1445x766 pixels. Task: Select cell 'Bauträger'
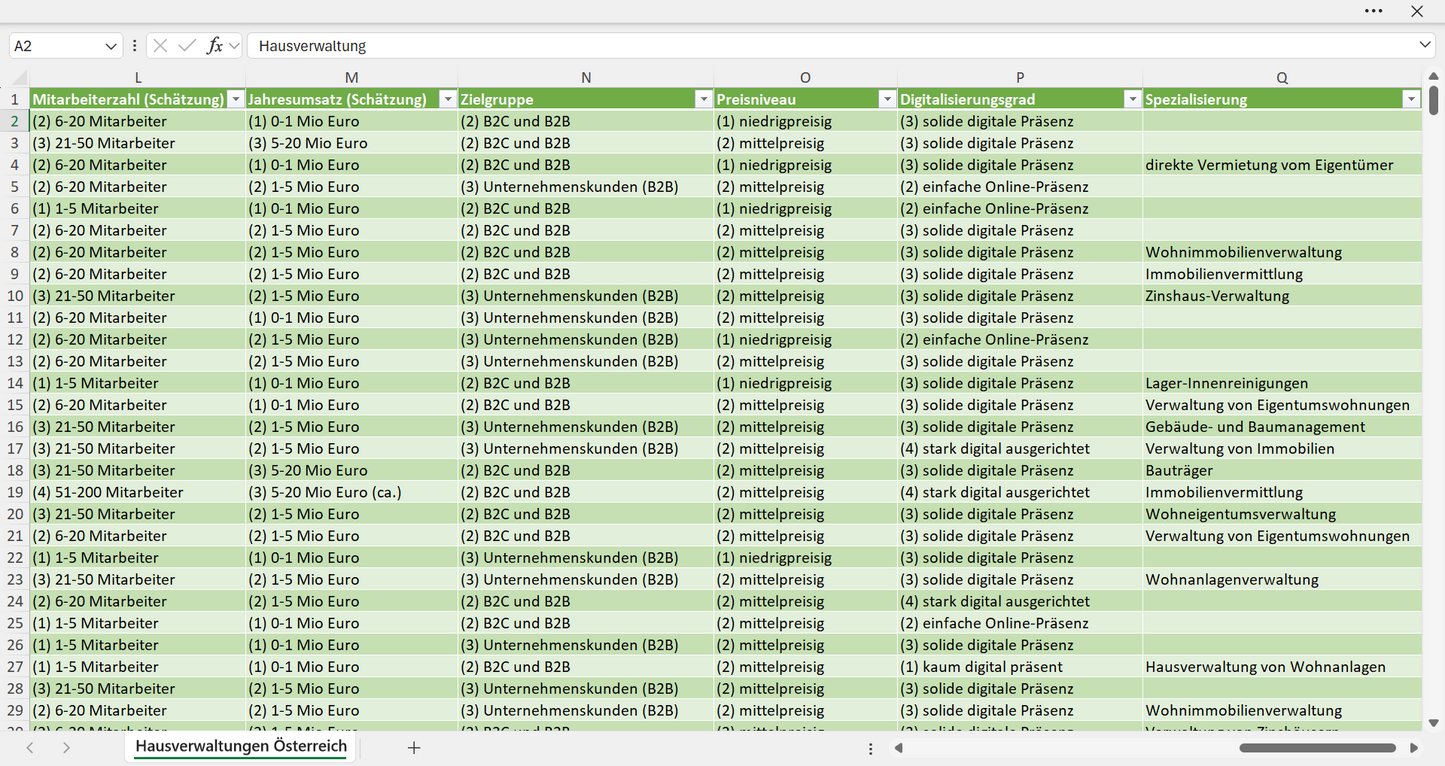pos(1282,470)
